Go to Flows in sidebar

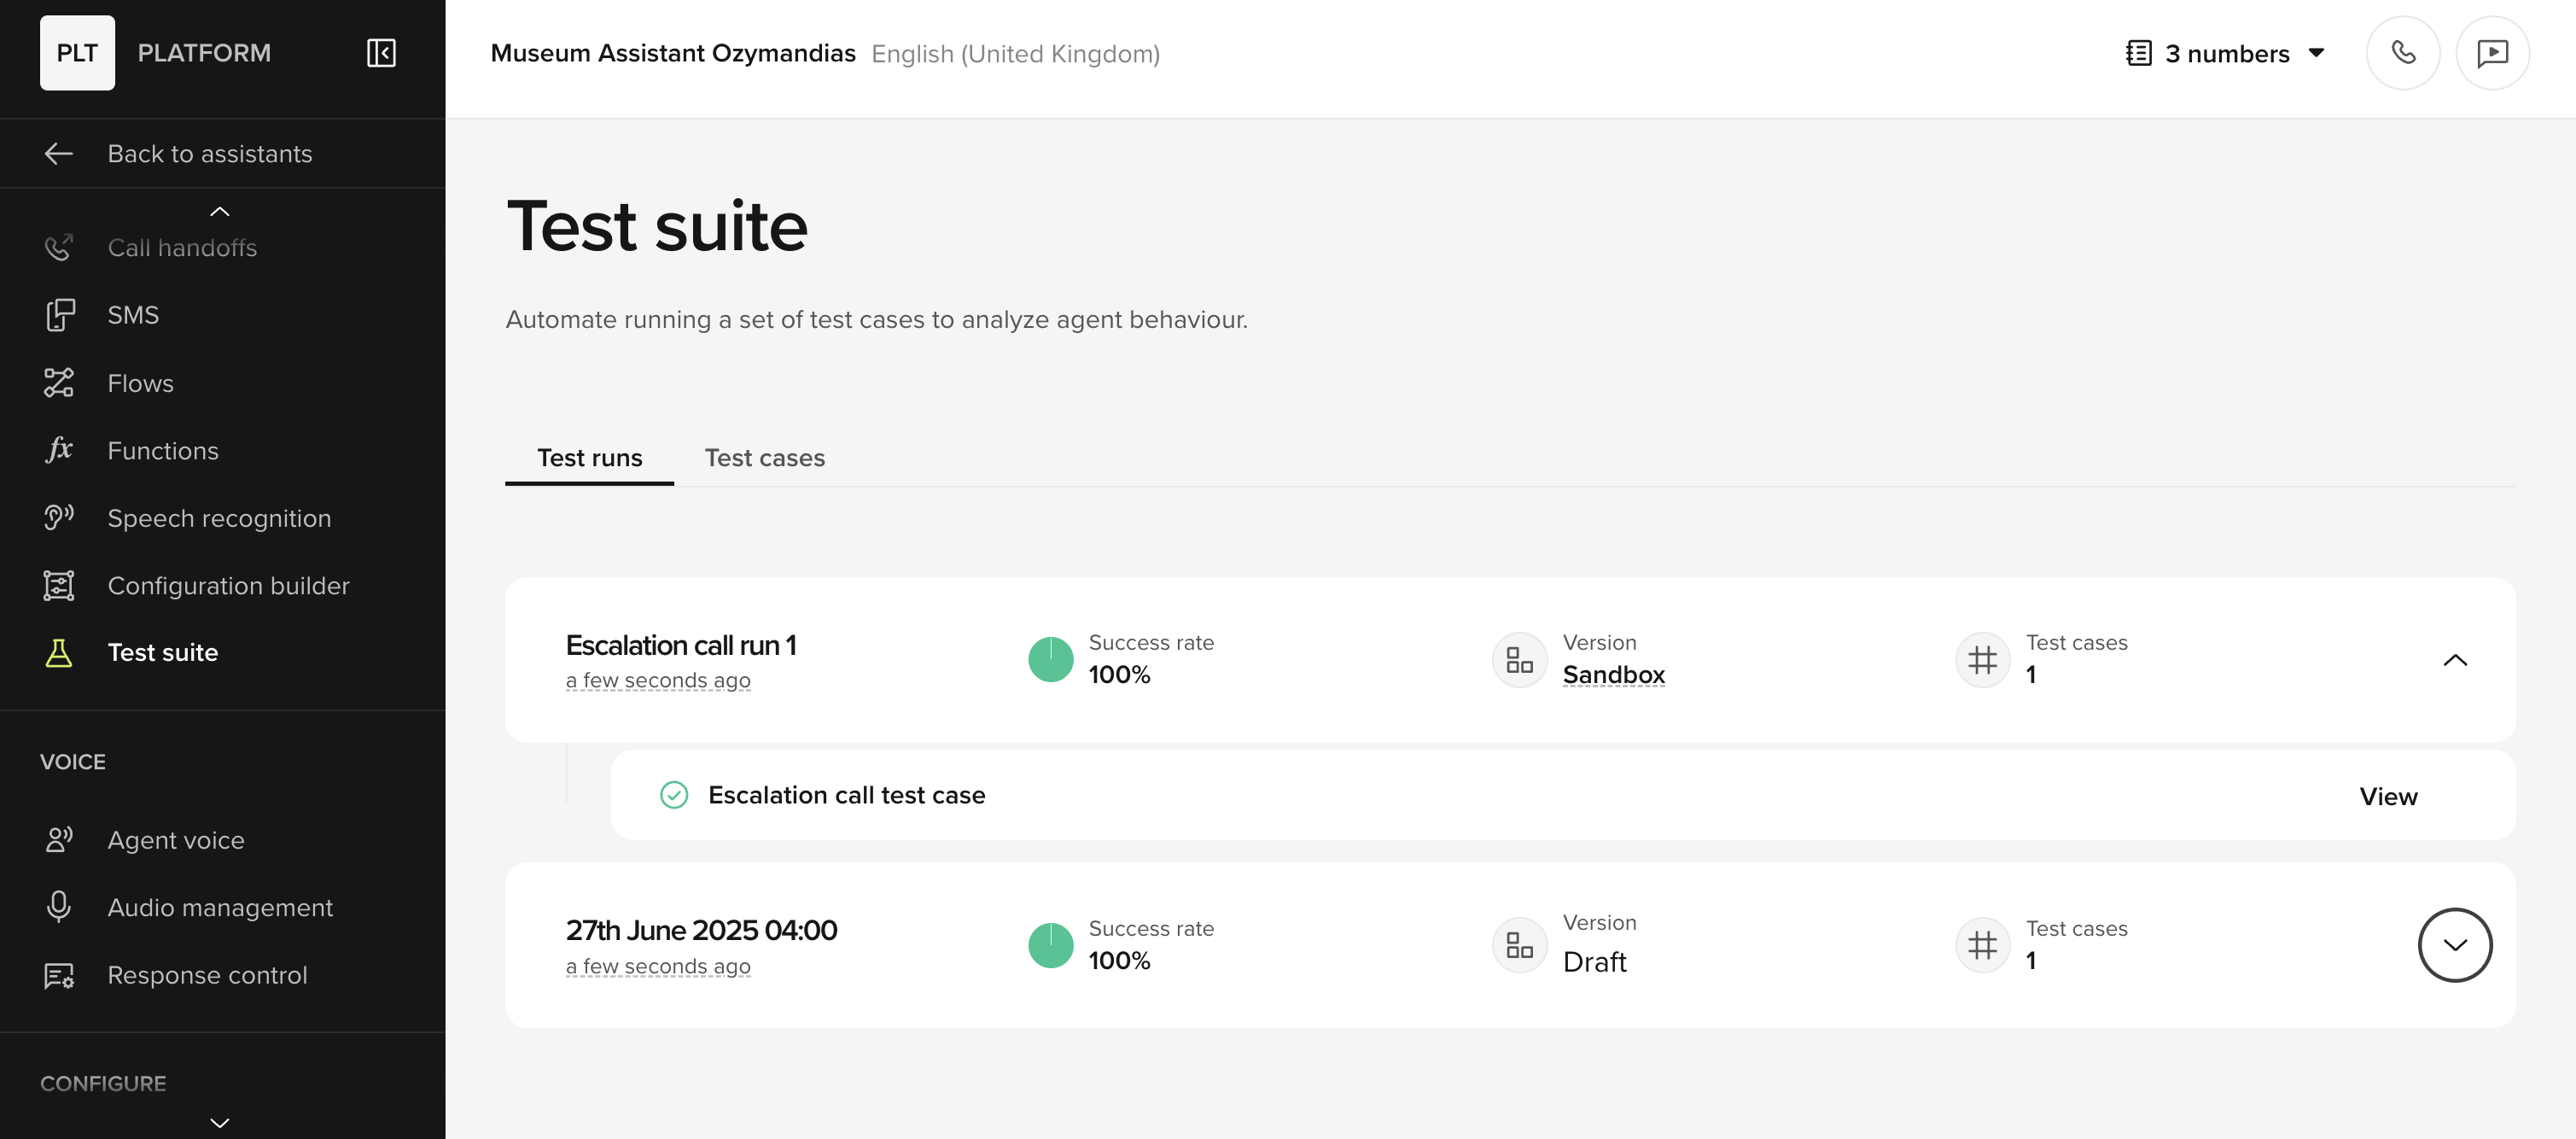click(x=140, y=383)
